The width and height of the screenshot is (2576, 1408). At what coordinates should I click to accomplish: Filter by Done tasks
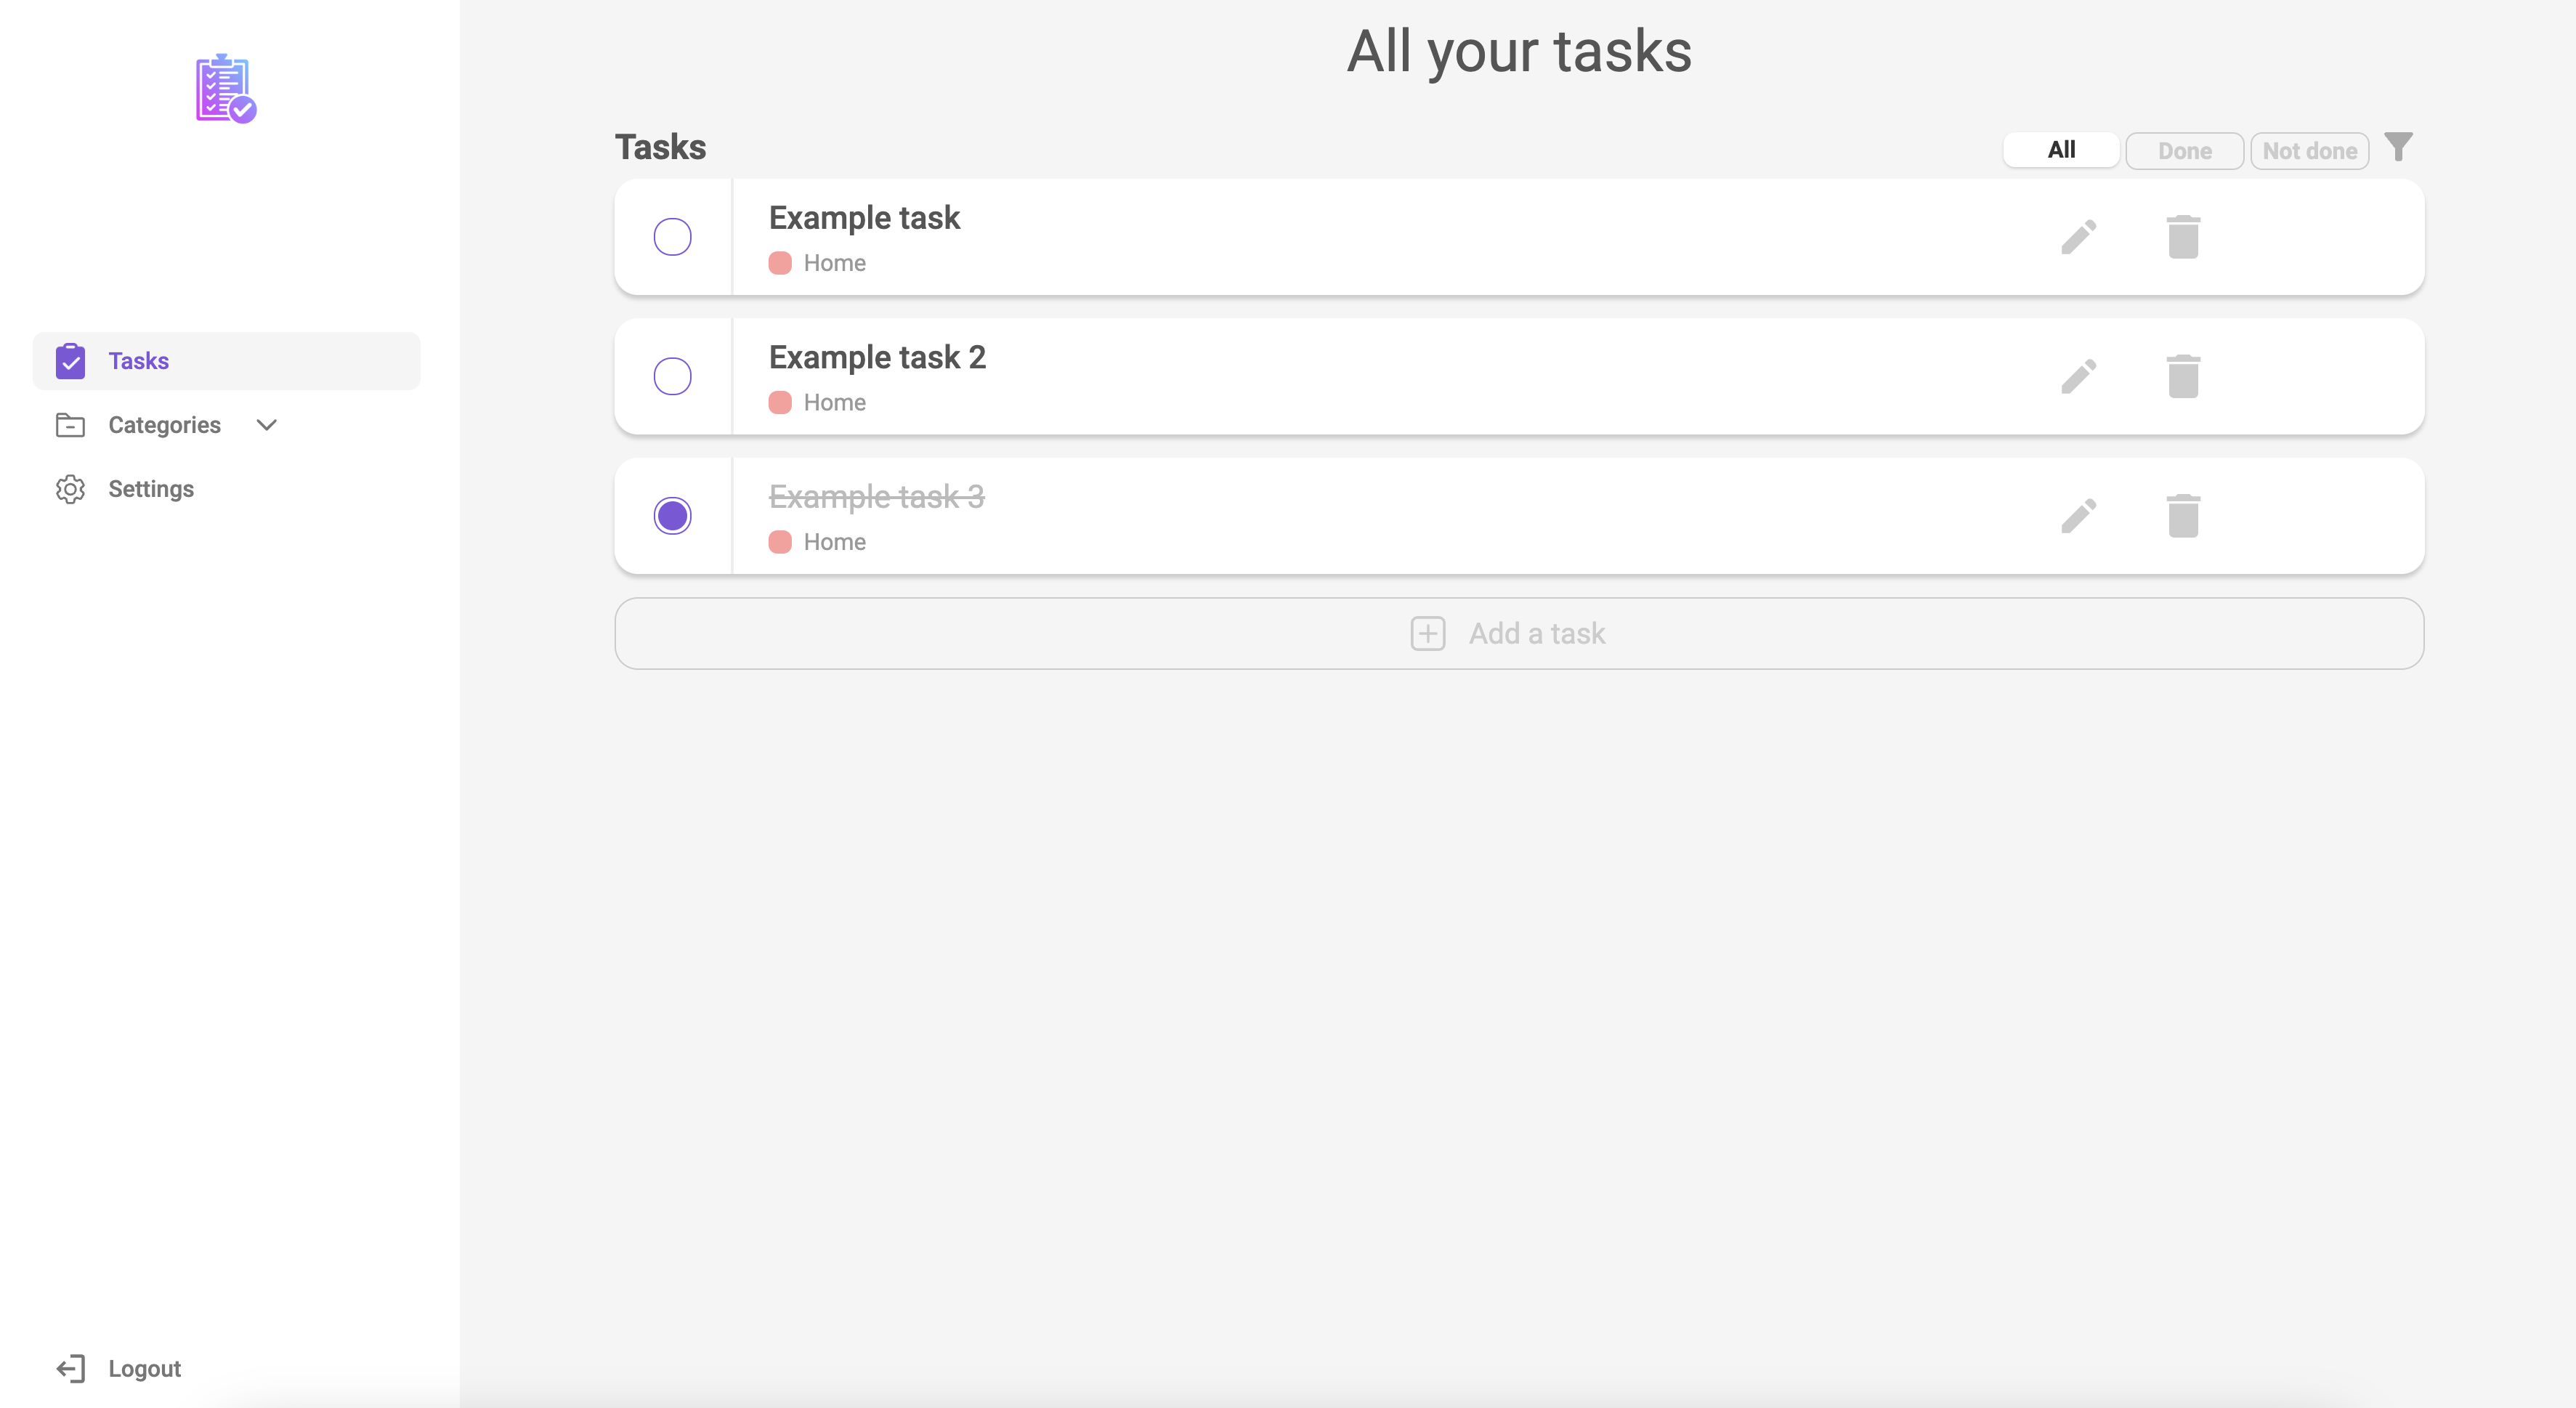(x=2184, y=151)
